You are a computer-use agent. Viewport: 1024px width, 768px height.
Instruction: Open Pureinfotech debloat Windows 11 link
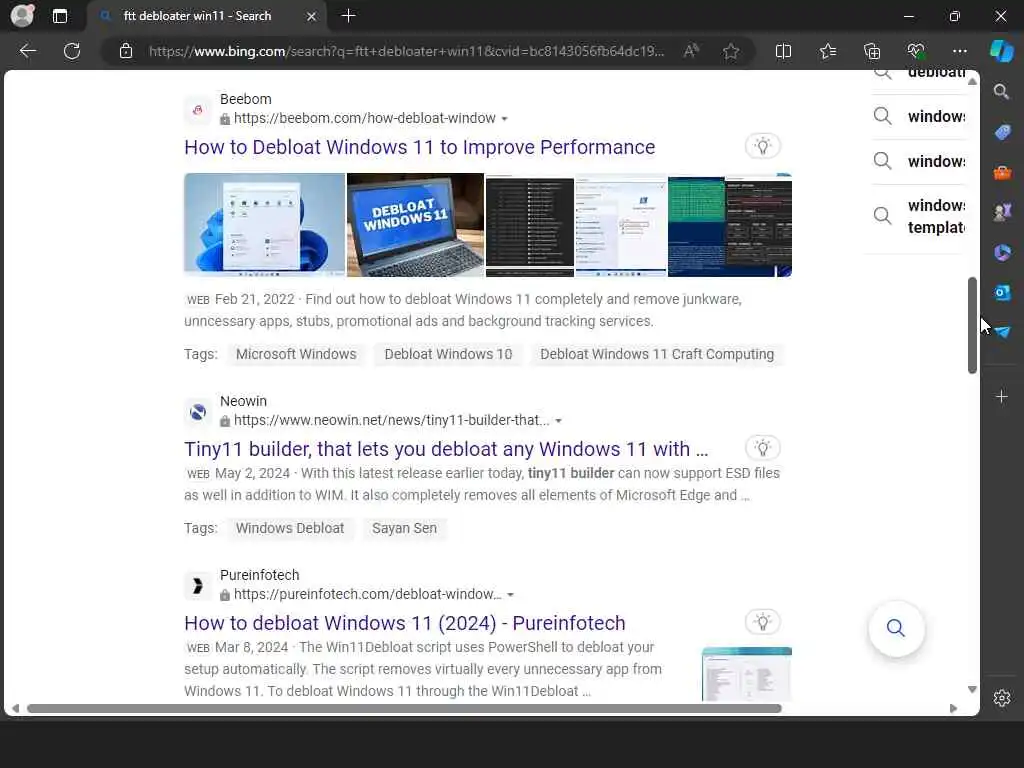[404, 623]
